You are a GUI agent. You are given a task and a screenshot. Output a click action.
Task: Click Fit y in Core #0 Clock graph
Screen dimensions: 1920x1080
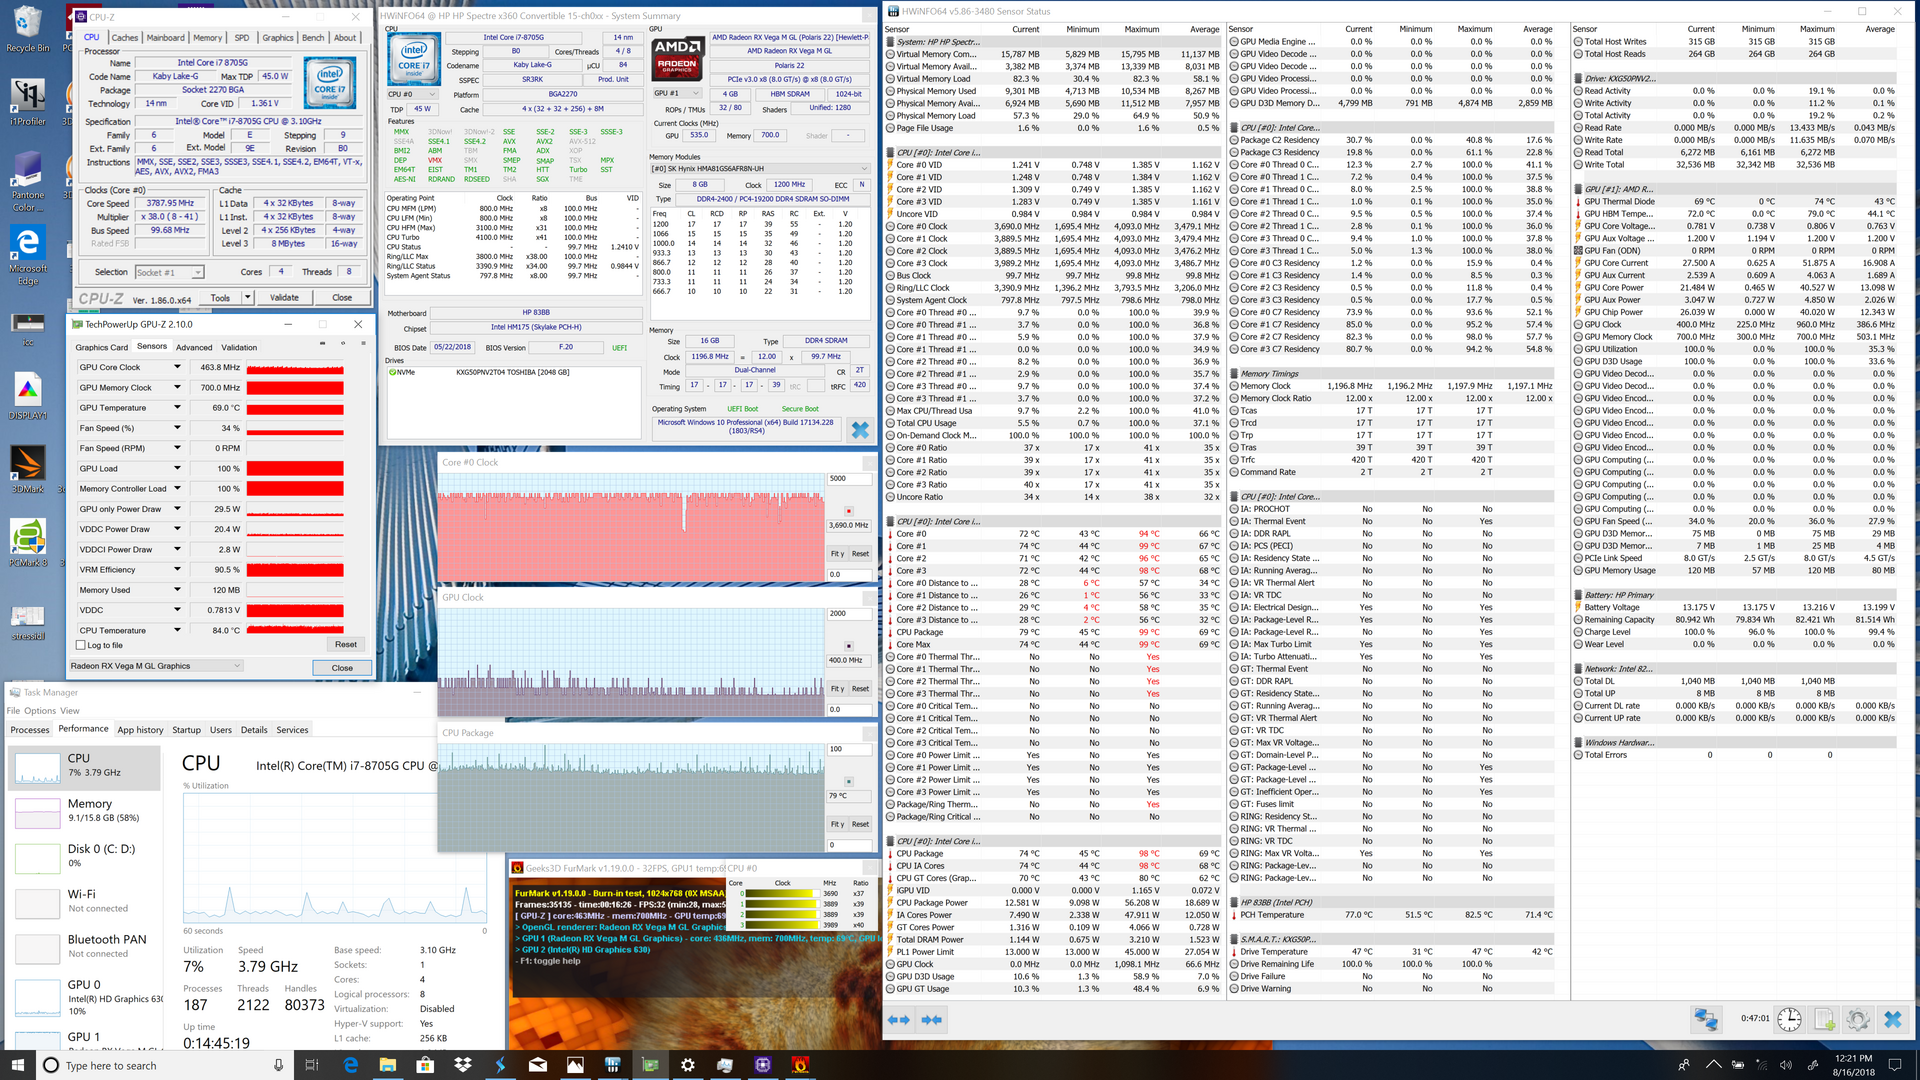837,554
